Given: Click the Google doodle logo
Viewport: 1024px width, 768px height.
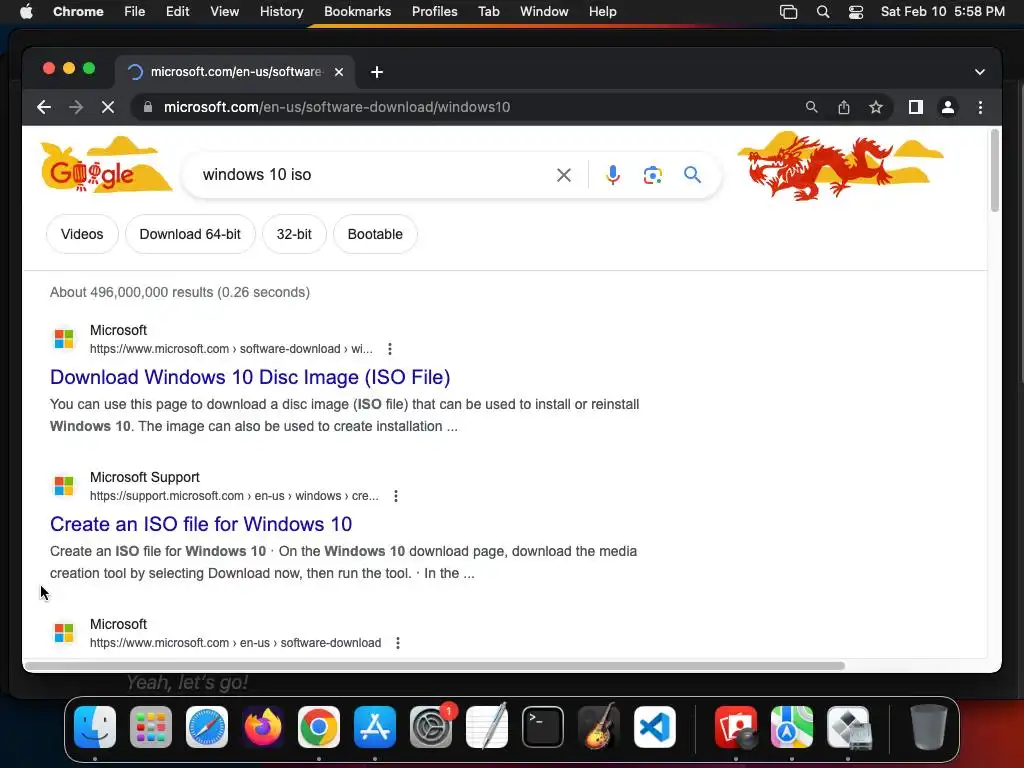Looking at the screenshot, I should 106,165.
